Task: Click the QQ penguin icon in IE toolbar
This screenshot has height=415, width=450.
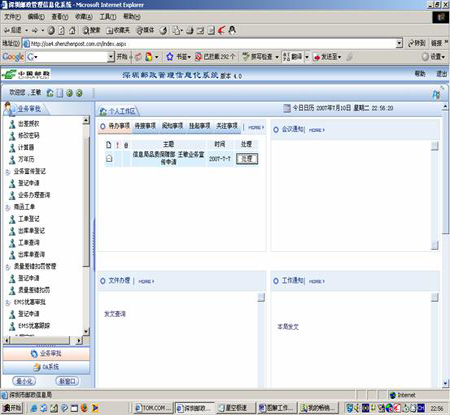Action: coord(232,30)
